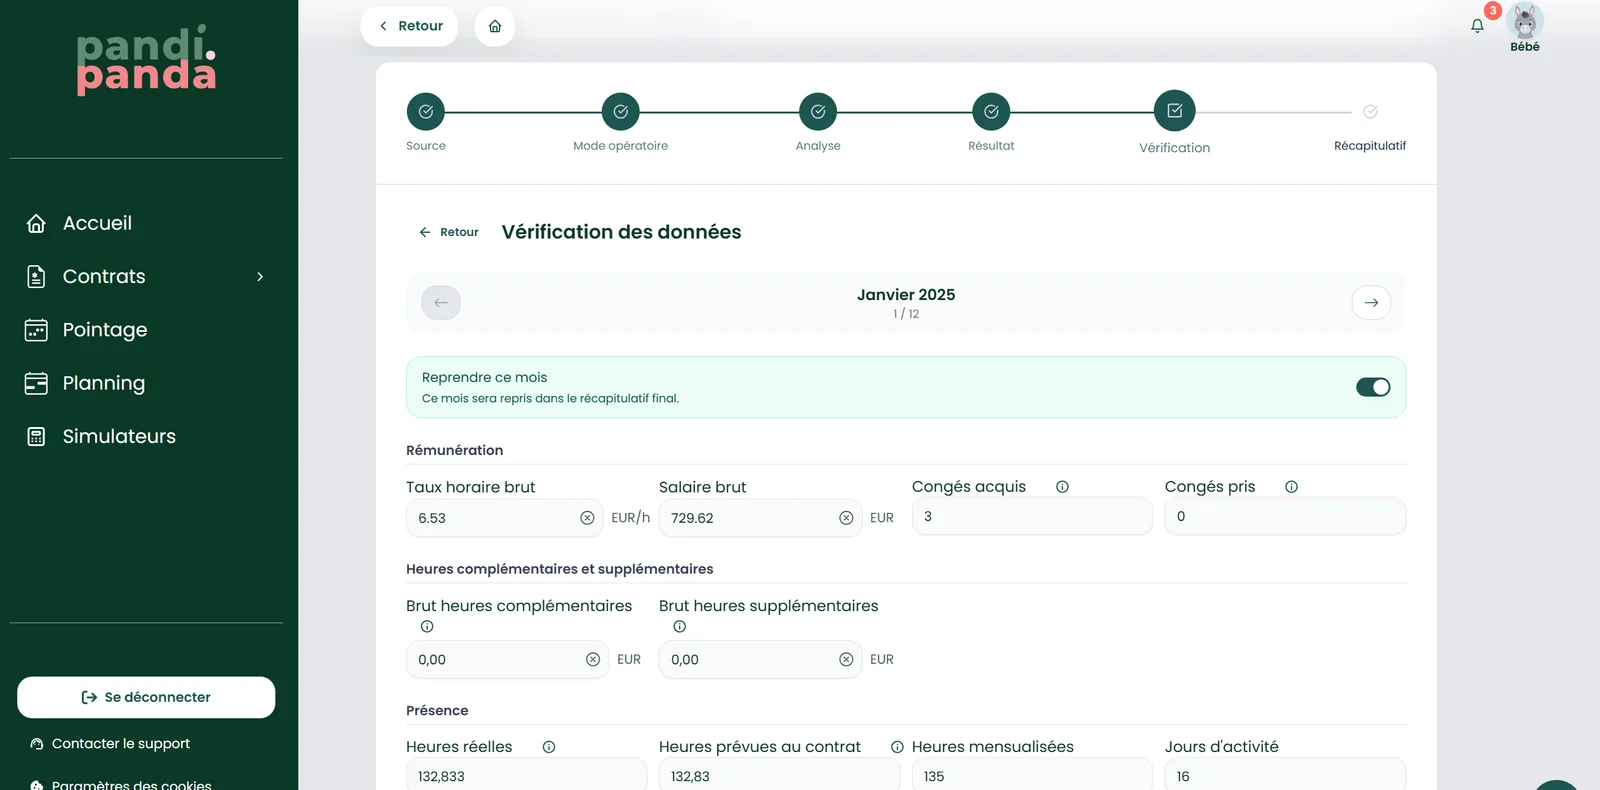This screenshot has height=790, width=1600.
Task: Go to previous month arrow
Action: coord(441,303)
